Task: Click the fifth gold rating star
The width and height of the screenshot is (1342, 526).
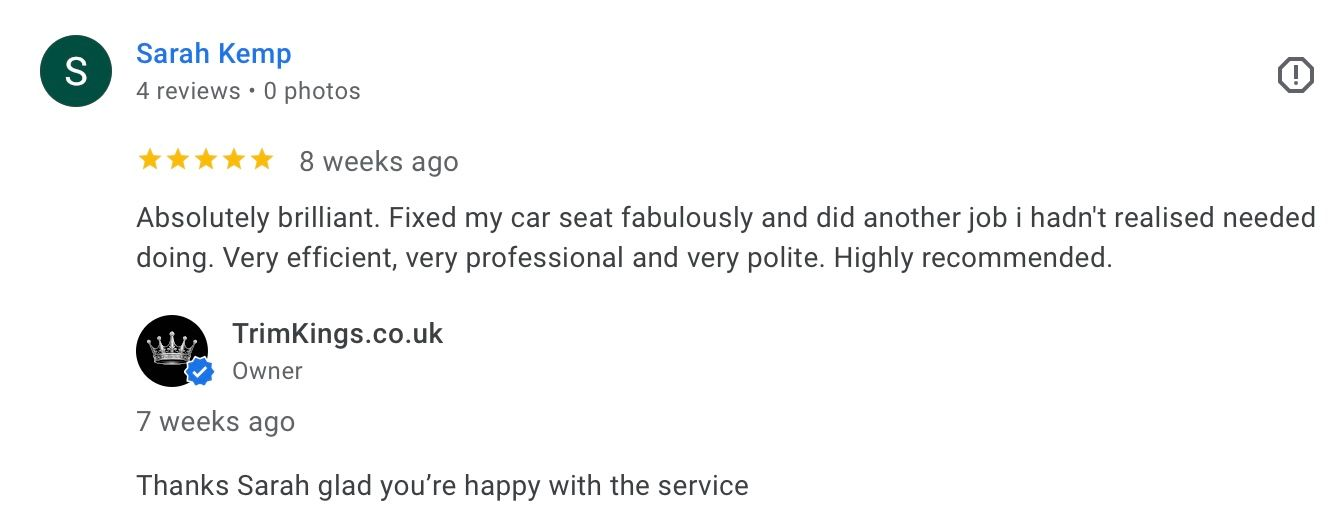Action: point(262,160)
